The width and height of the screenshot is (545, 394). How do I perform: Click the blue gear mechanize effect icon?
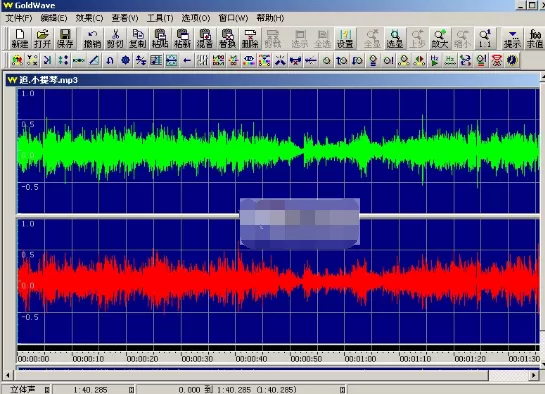click(125, 60)
